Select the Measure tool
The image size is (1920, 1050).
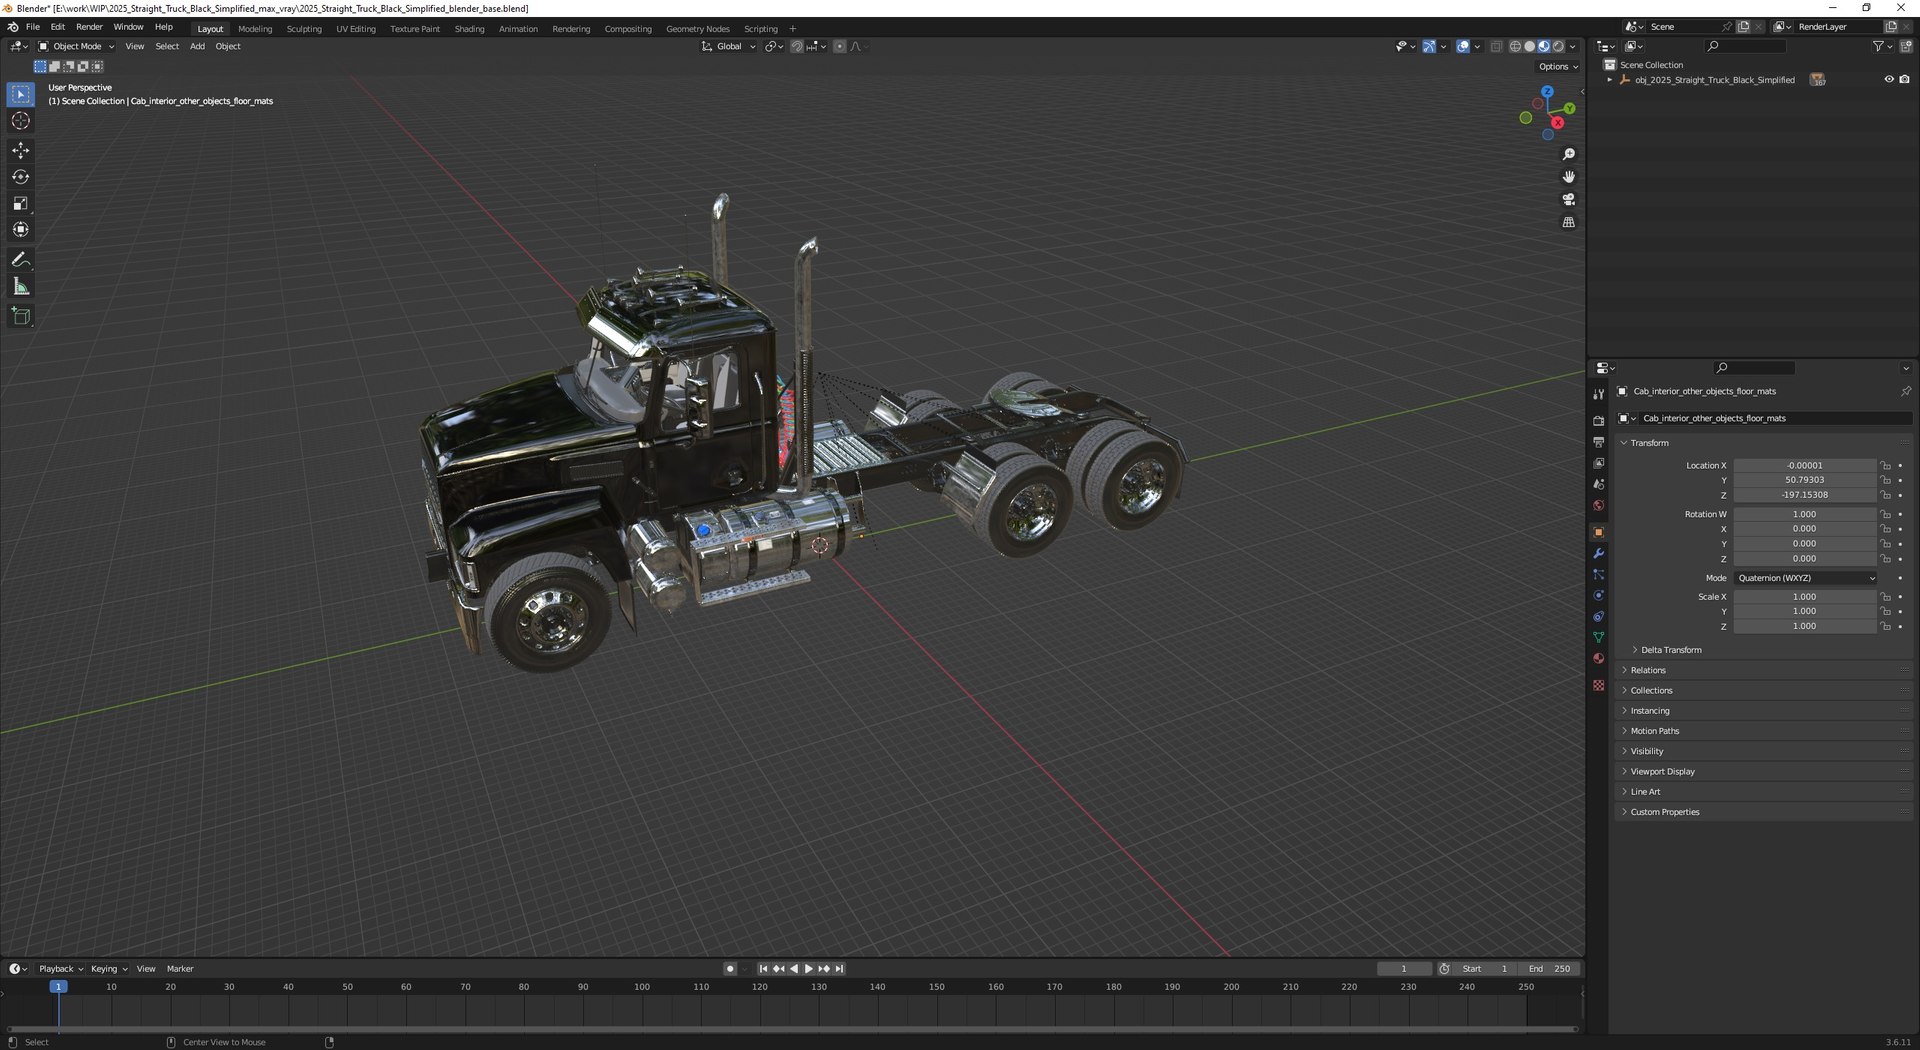[x=20, y=287]
